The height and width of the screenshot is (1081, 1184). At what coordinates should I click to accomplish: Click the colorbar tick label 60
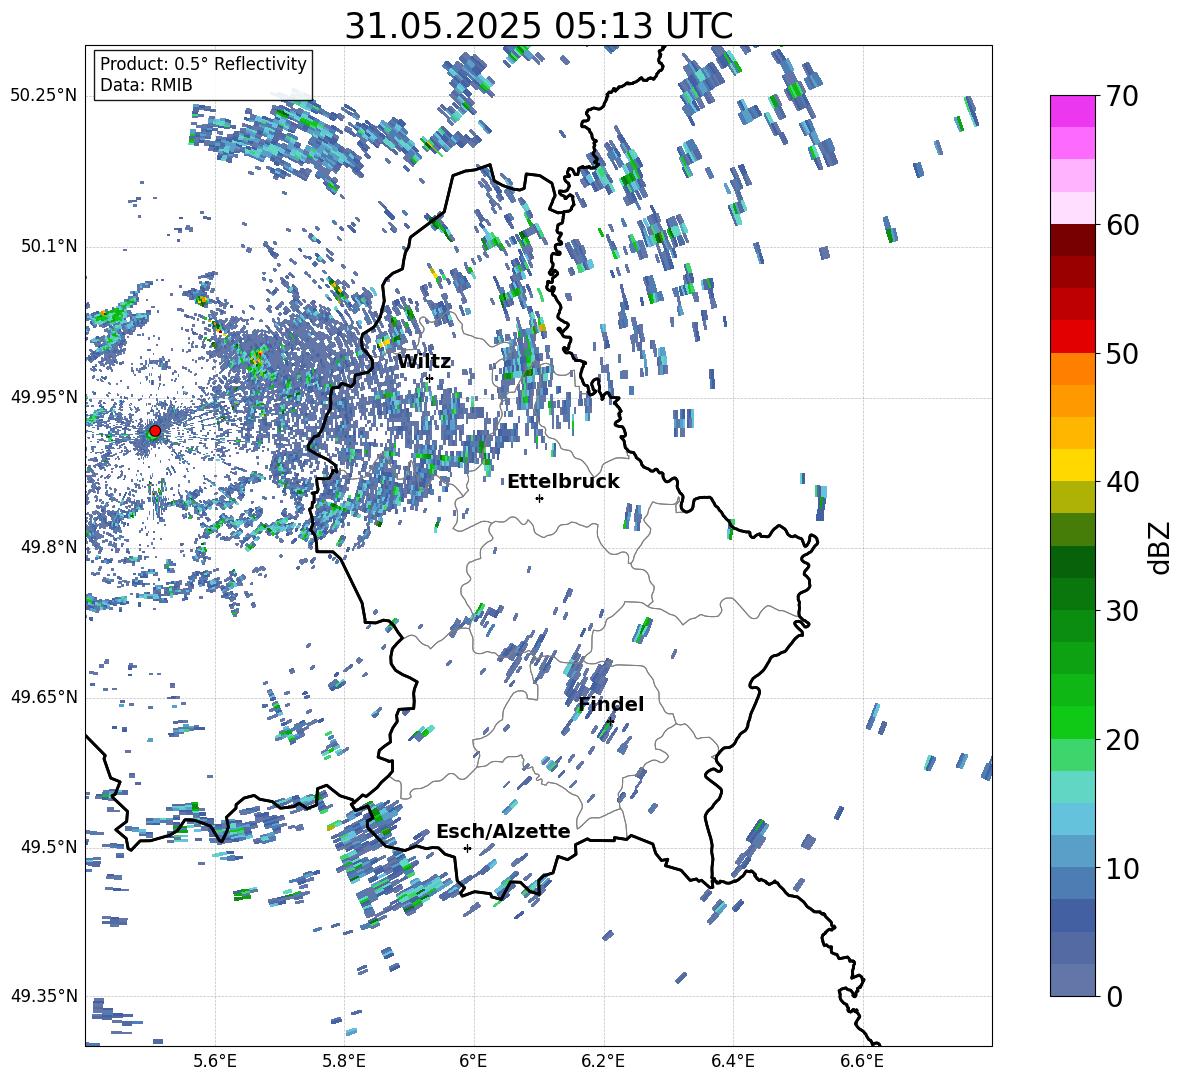click(1122, 225)
